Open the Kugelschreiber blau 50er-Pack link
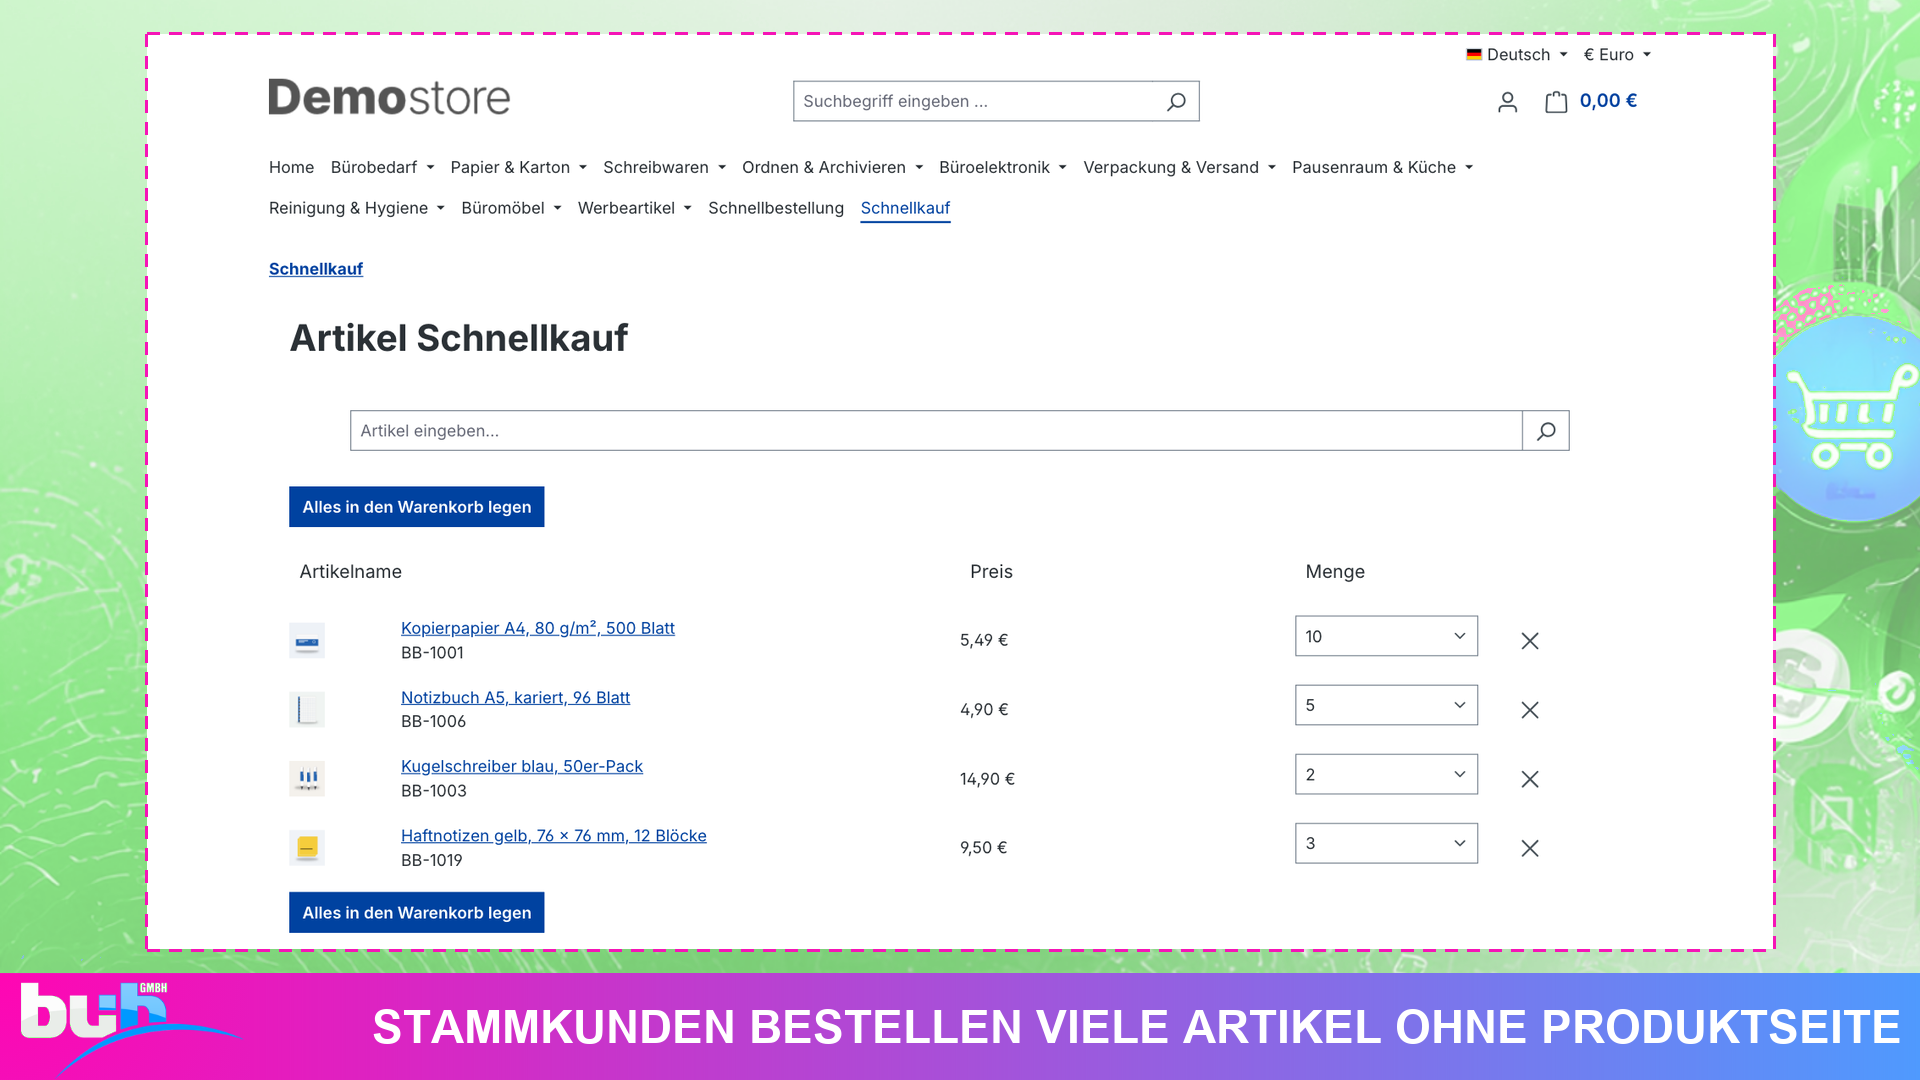 coord(522,767)
